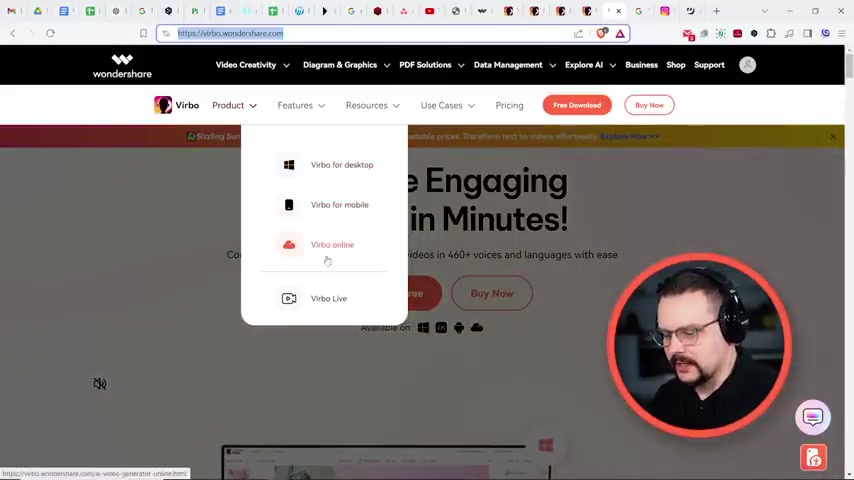Follow the Explore Now link in banner
This screenshot has height=480, width=854.
(629, 136)
